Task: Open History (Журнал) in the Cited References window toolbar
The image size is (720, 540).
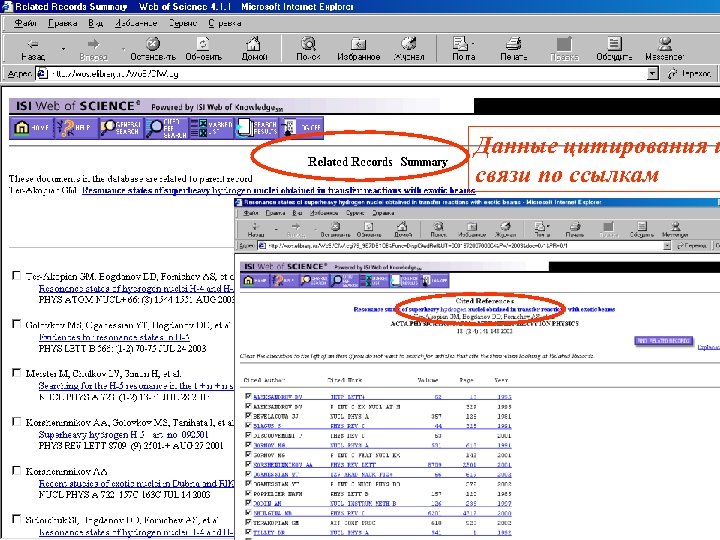Action: coord(506,229)
